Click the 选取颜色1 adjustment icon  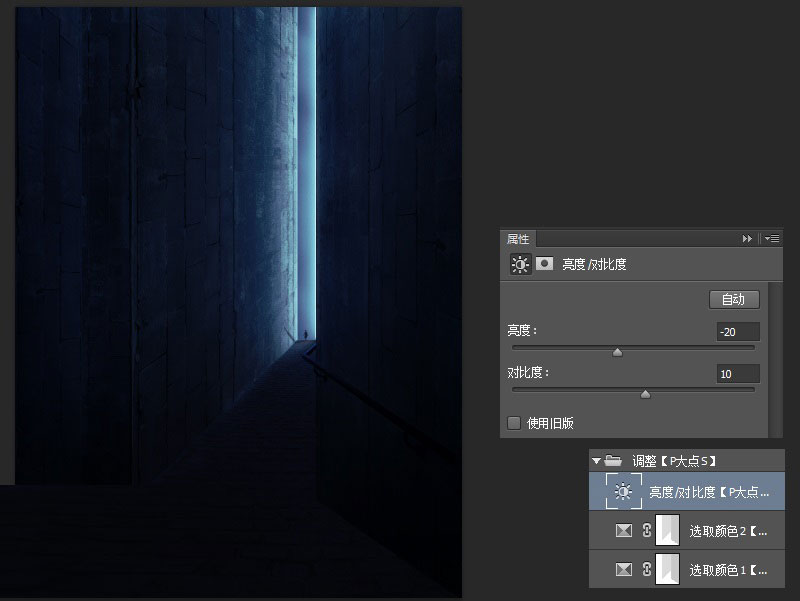pyautogui.click(x=623, y=569)
